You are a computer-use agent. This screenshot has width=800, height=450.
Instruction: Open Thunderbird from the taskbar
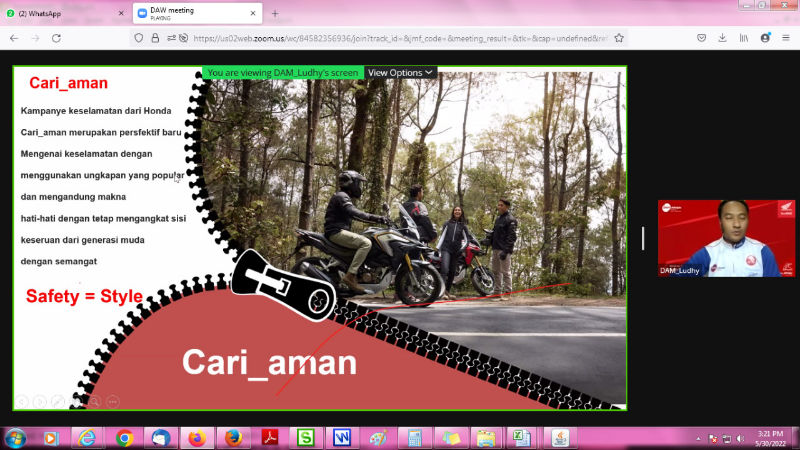tap(161, 438)
